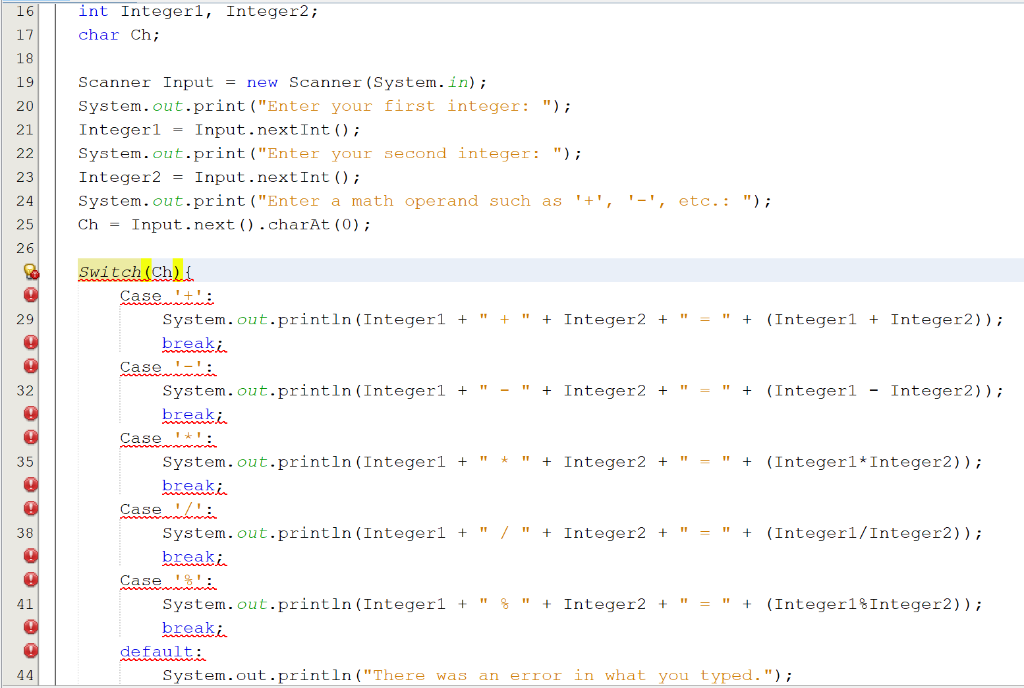Click the lightbulb hint icon beside the Switch line
The image size is (1024, 688).
point(29,270)
